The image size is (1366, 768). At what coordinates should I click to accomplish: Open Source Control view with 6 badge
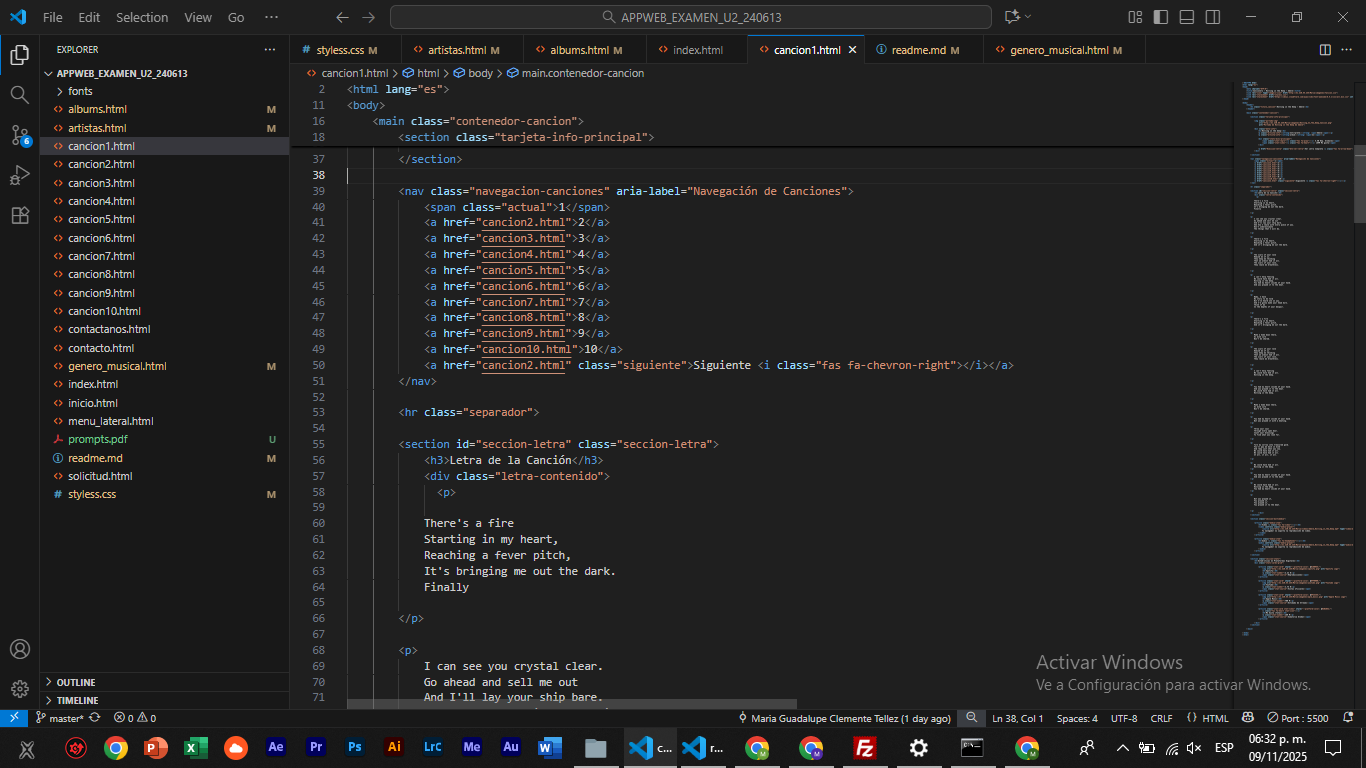point(19,135)
